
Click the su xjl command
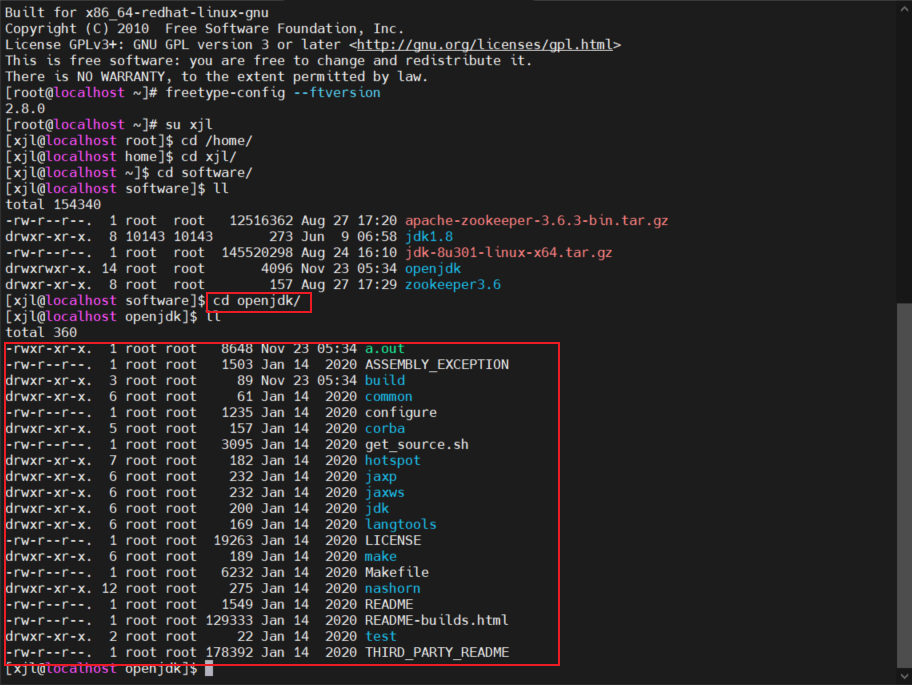coord(189,125)
